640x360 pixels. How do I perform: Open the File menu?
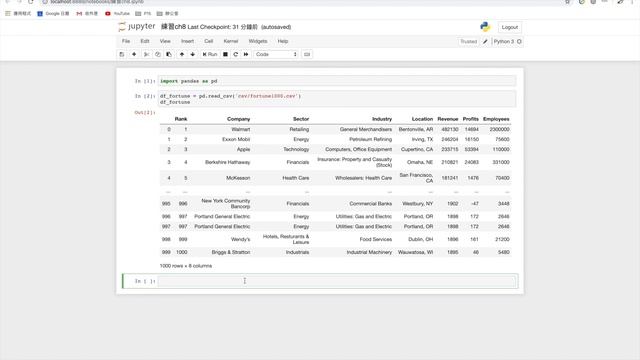[x=126, y=41]
